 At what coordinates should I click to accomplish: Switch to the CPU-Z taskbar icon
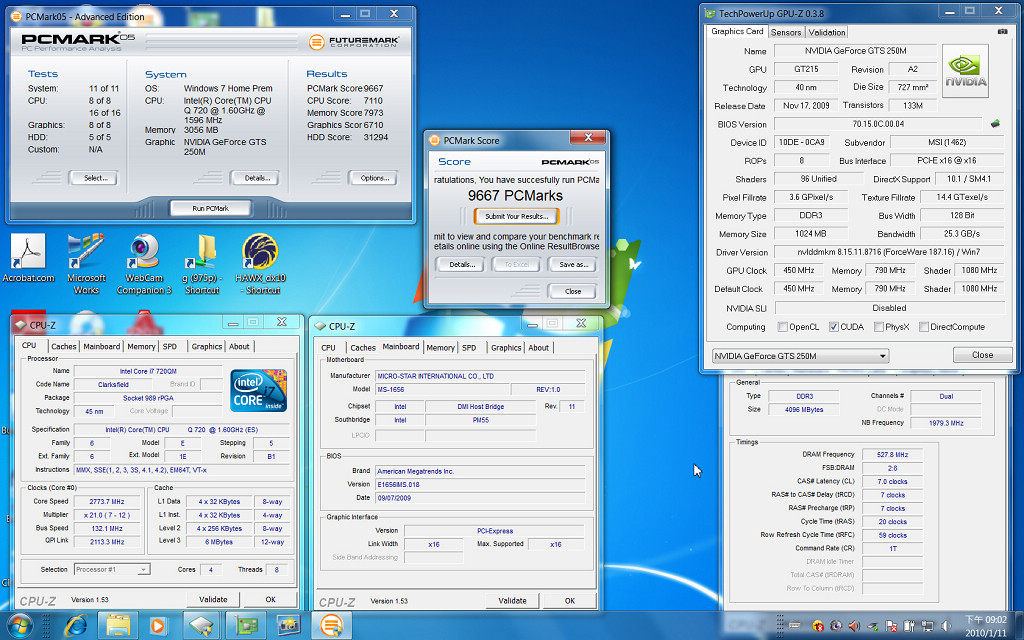tap(200, 626)
